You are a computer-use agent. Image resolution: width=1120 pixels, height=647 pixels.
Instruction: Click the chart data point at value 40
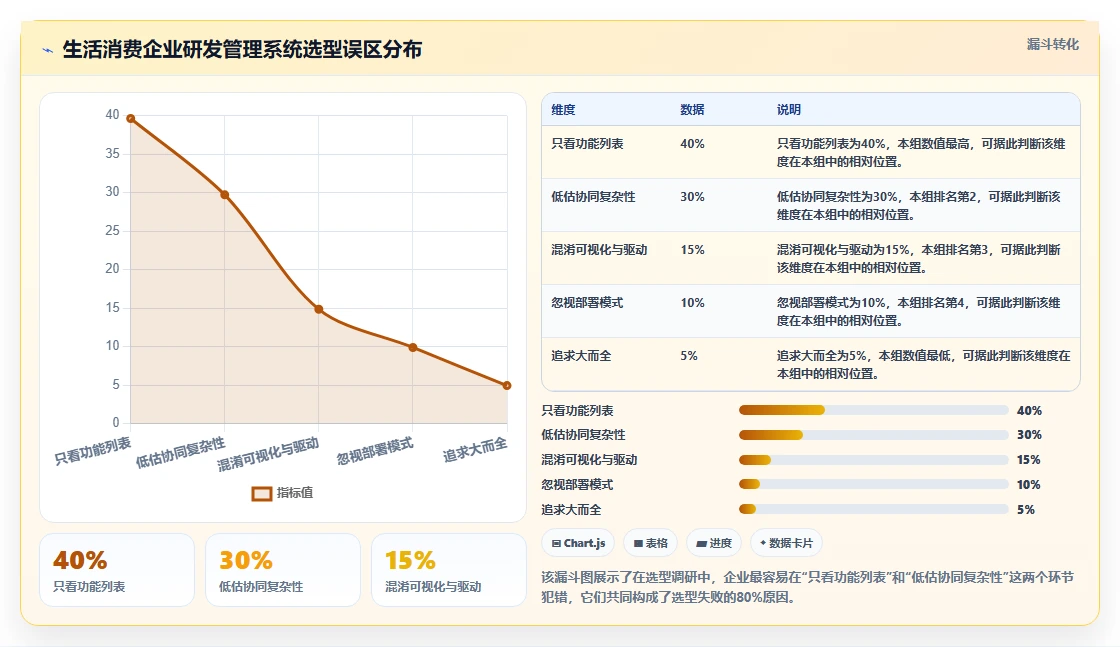[x=130, y=119]
